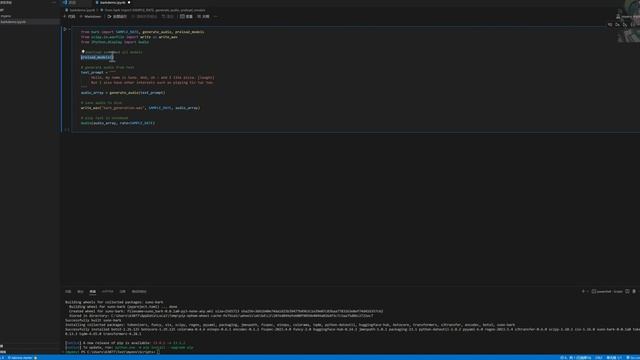
Task: Click the 'from bark import SAMPLE_RATE' line
Action: click(142, 32)
